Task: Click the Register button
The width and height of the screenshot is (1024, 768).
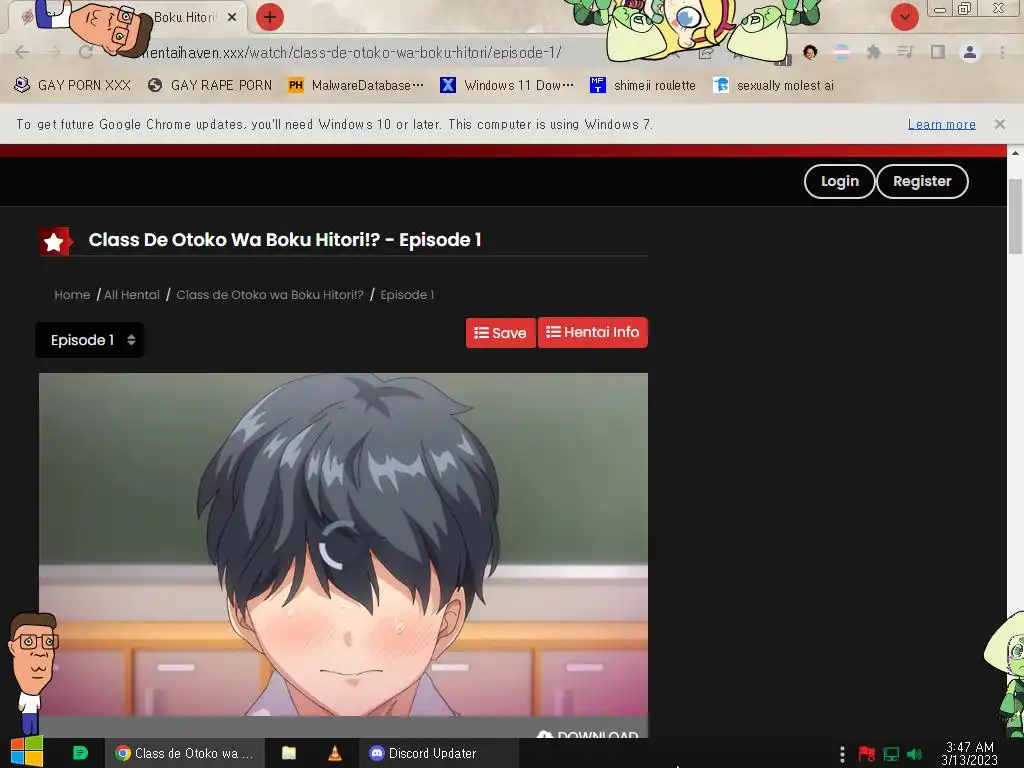Action: coord(921,181)
